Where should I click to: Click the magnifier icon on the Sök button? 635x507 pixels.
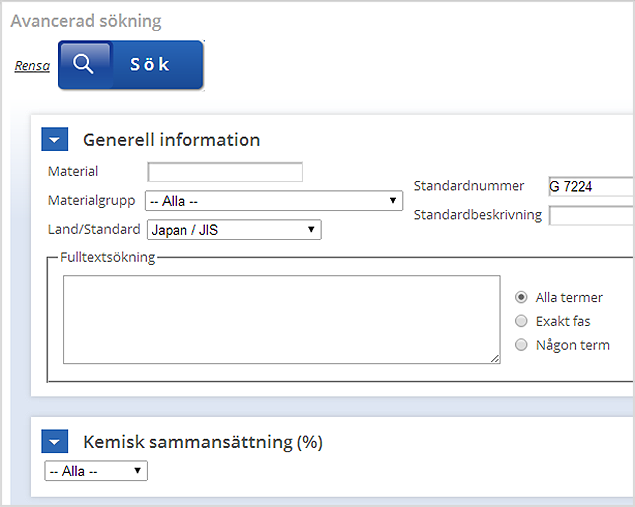(83, 64)
